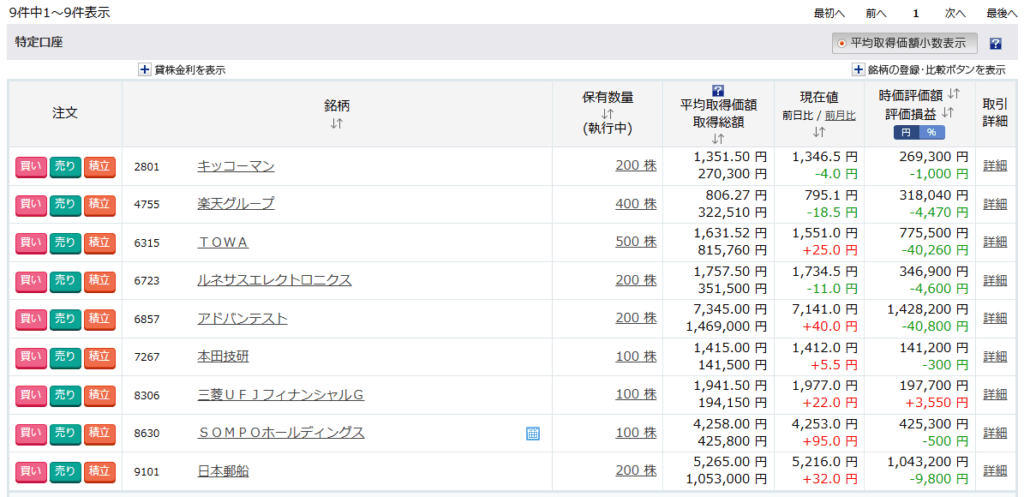
Task: Open 詳細 for 日本郵船 row
Action: coord(995,471)
